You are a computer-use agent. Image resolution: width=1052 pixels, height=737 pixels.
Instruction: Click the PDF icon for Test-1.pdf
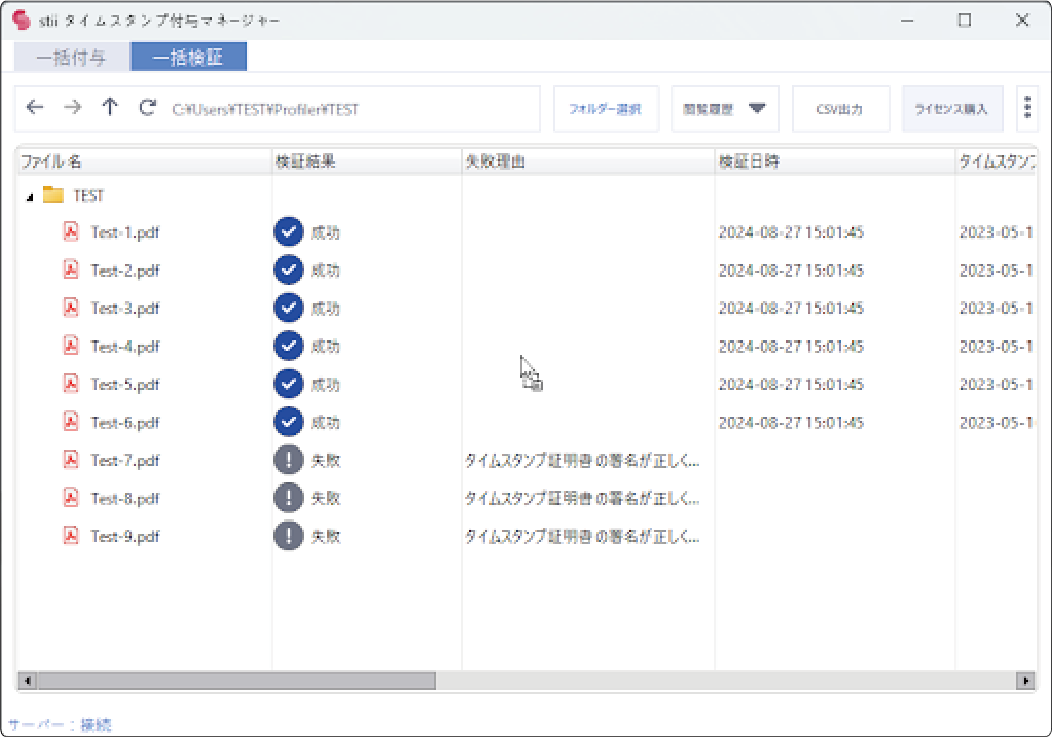tap(71, 232)
